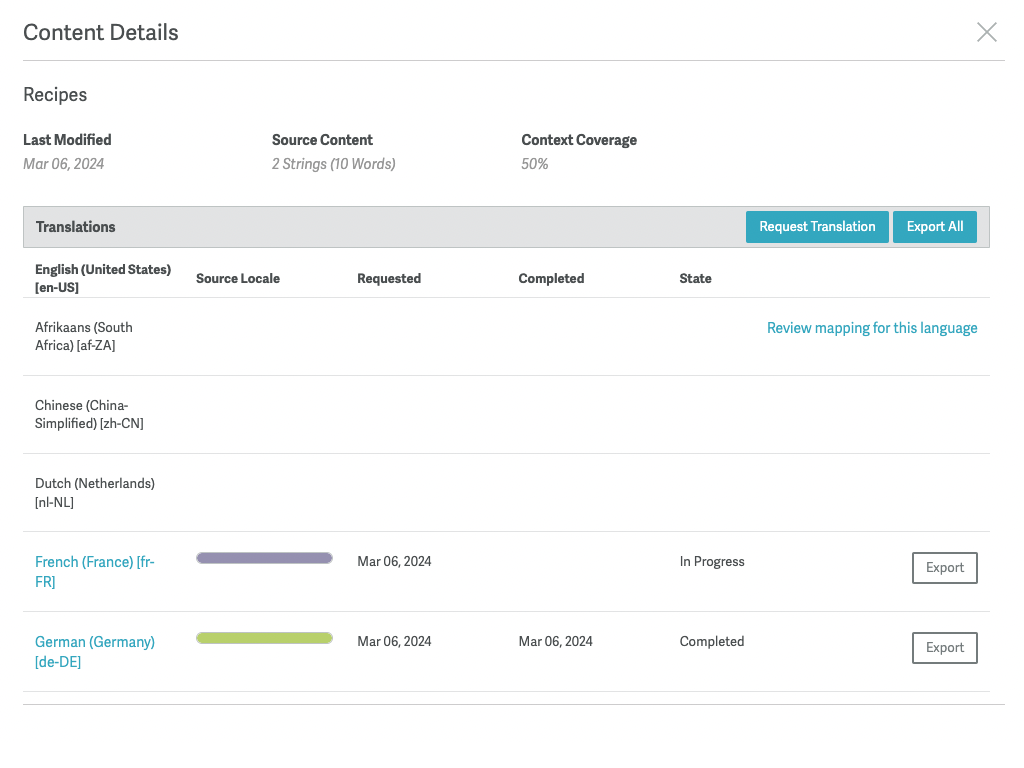Click the Translations section header
This screenshot has height=768, width=1024.
tap(76, 227)
